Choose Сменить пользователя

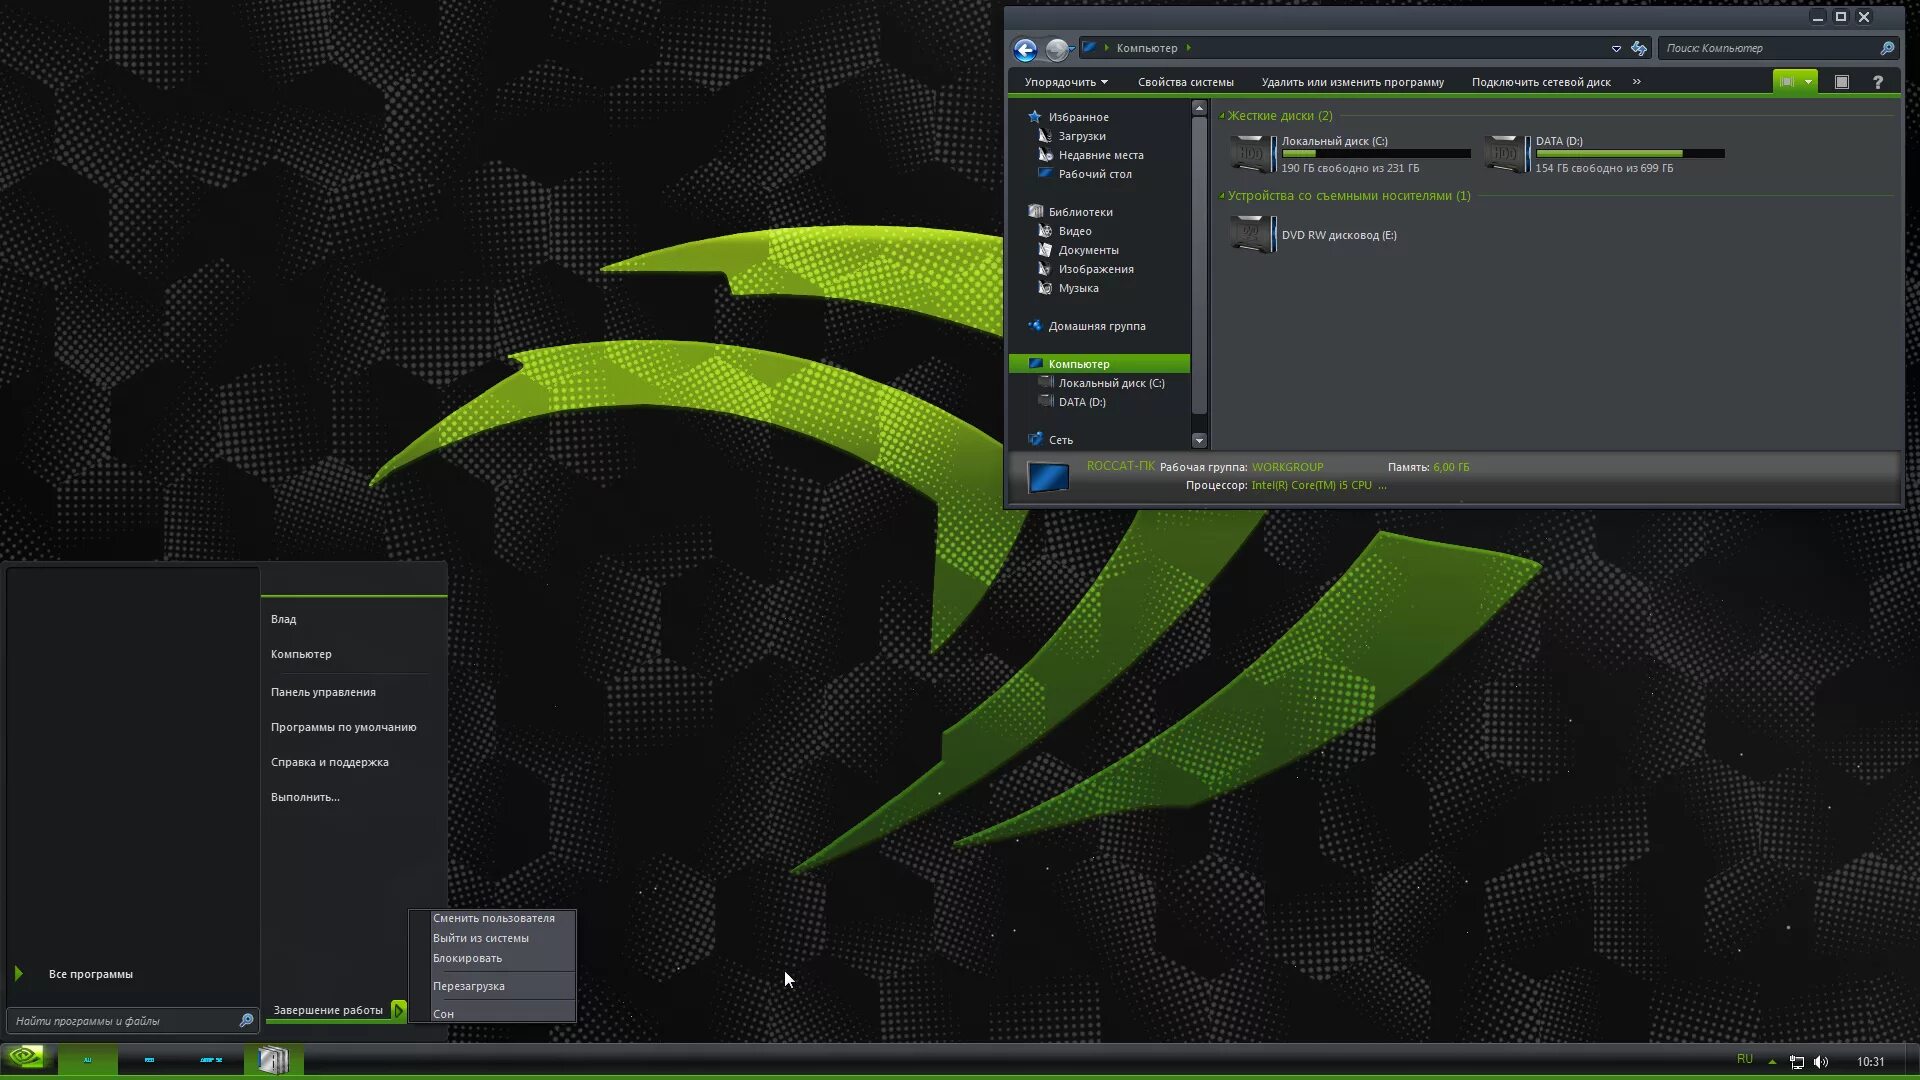click(x=493, y=918)
